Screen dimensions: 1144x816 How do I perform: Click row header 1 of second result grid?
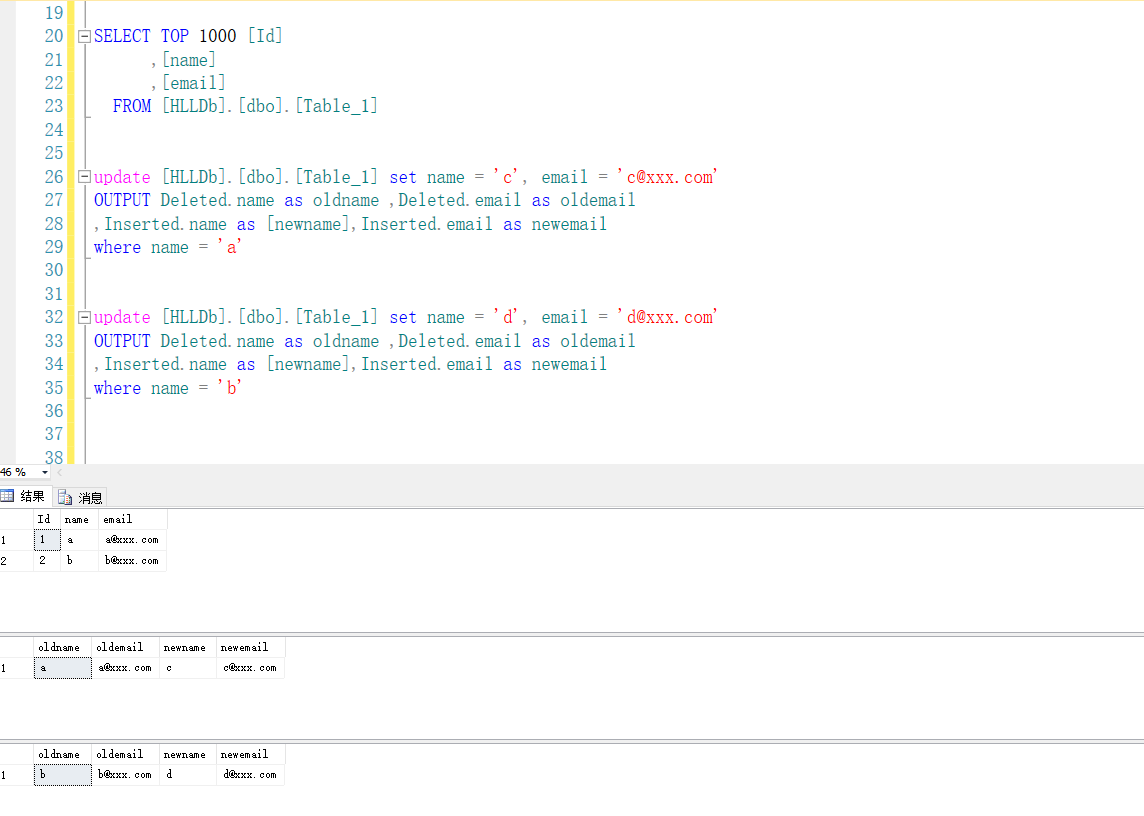pyautogui.click(x=16, y=668)
